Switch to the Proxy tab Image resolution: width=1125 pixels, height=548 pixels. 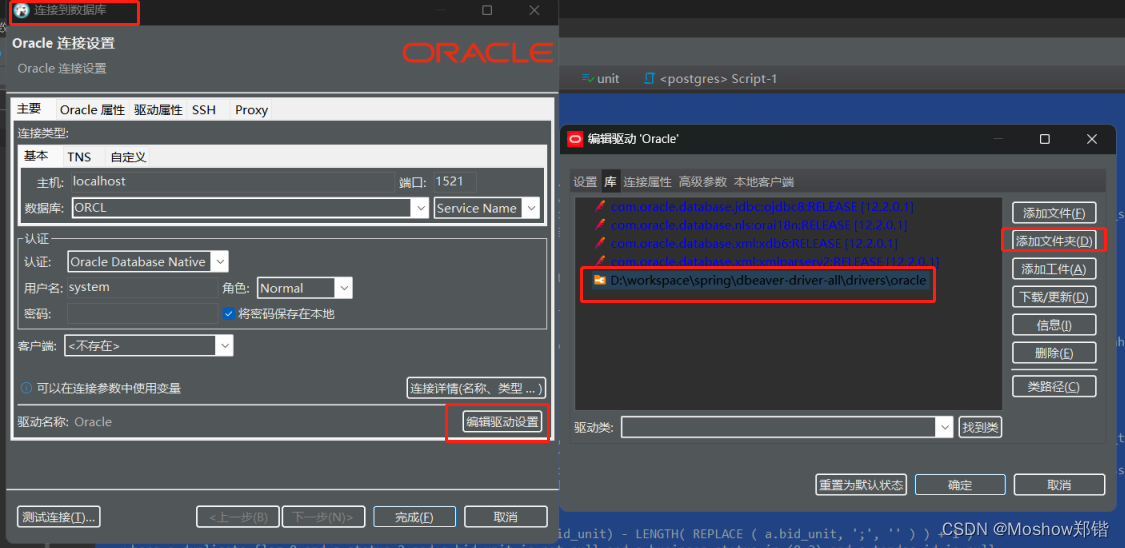click(x=251, y=110)
